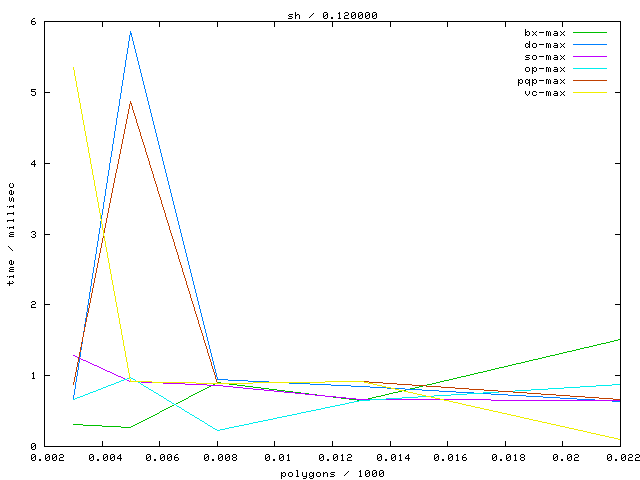Select the so-max legend label
This screenshot has height=480, width=640.
[x=545, y=56]
